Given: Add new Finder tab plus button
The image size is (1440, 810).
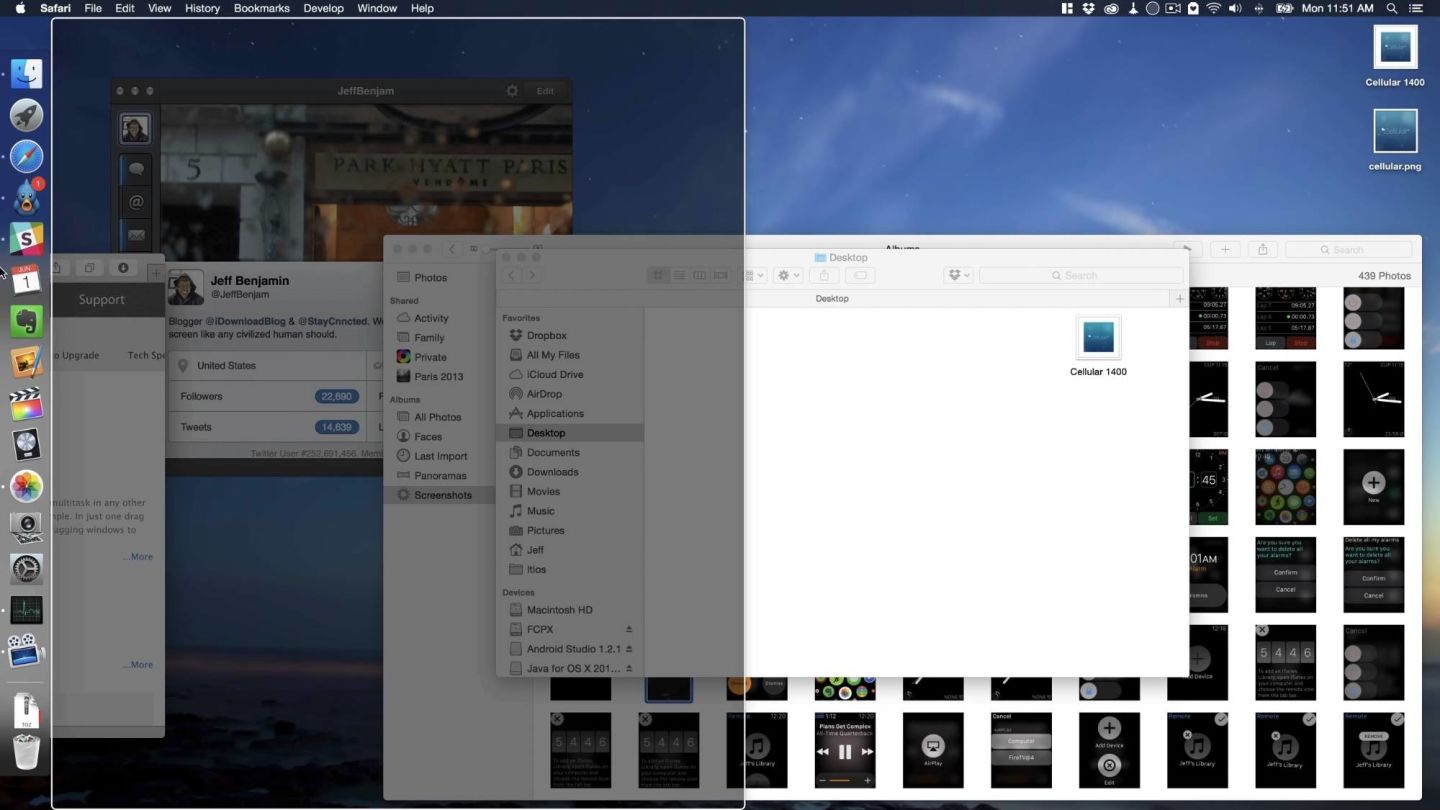Looking at the screenshot, I should [x=1180, y=298].
